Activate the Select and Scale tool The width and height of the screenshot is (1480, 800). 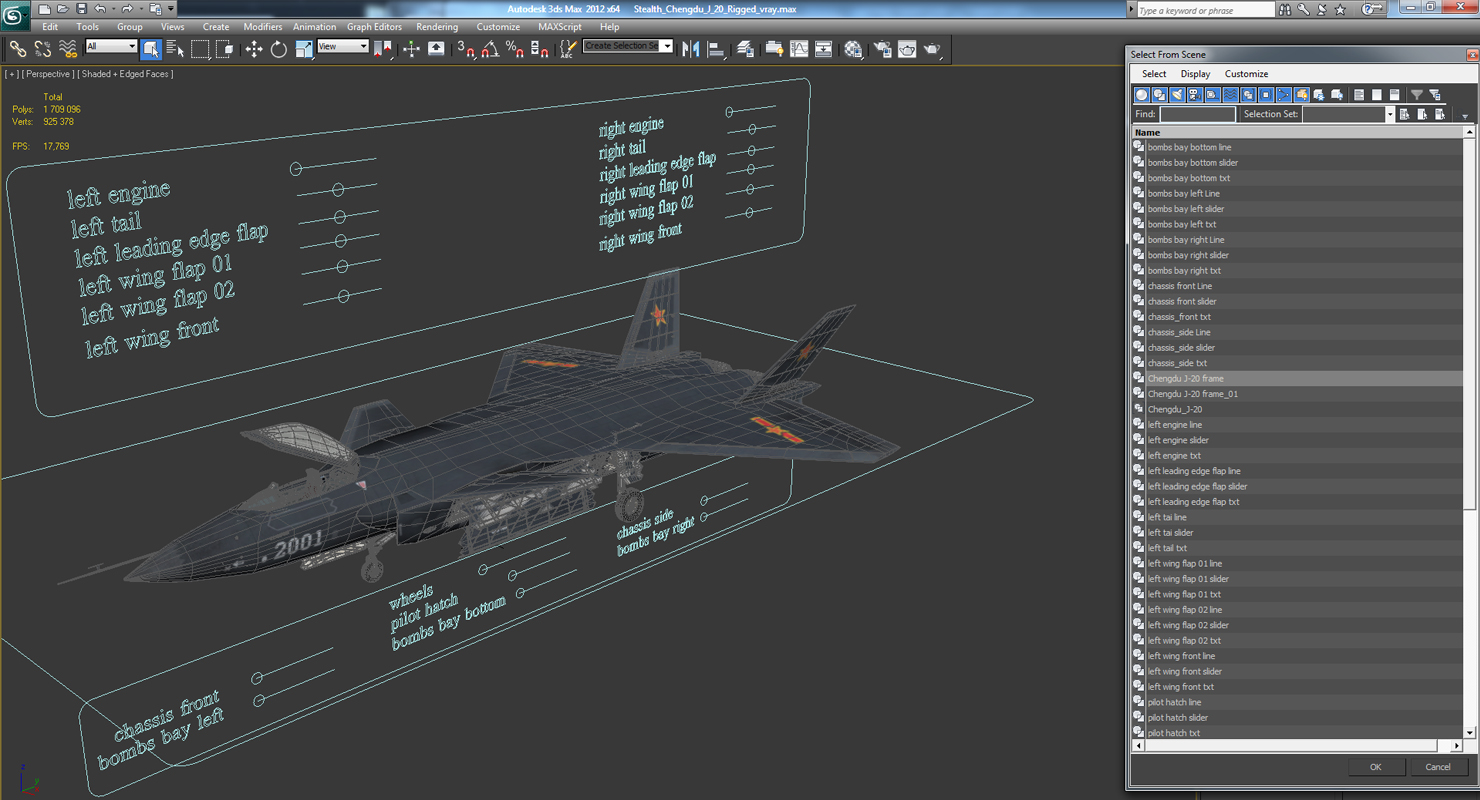point(304,48)
